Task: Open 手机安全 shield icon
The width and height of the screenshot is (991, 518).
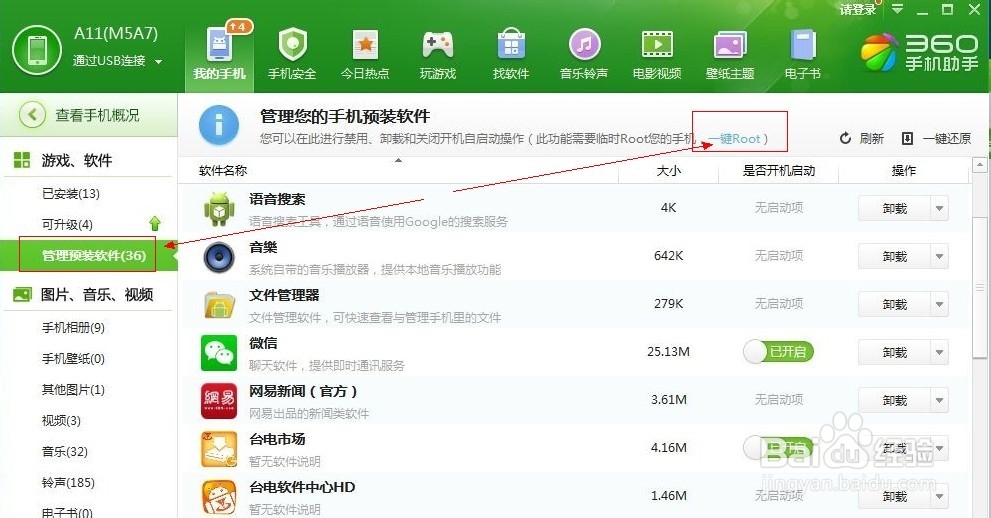Action: point(292,45)
